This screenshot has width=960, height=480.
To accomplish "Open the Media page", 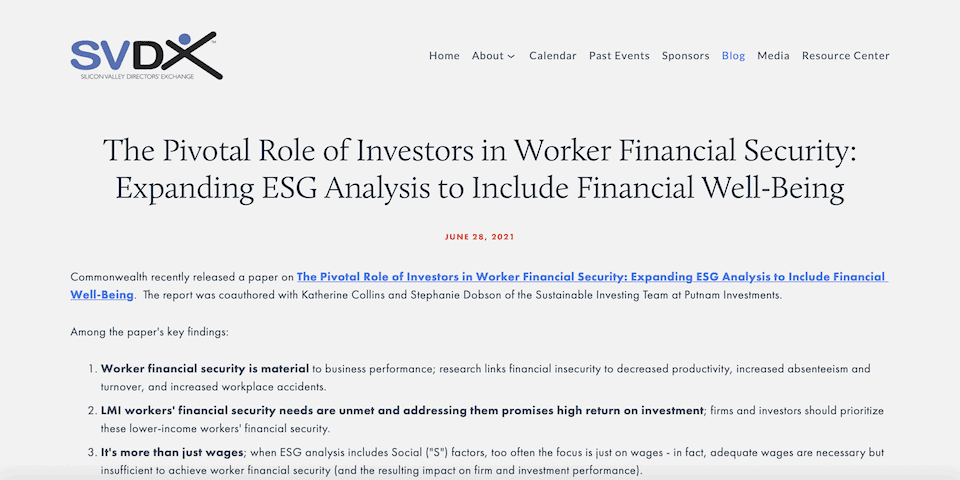I will pos(773,56).
